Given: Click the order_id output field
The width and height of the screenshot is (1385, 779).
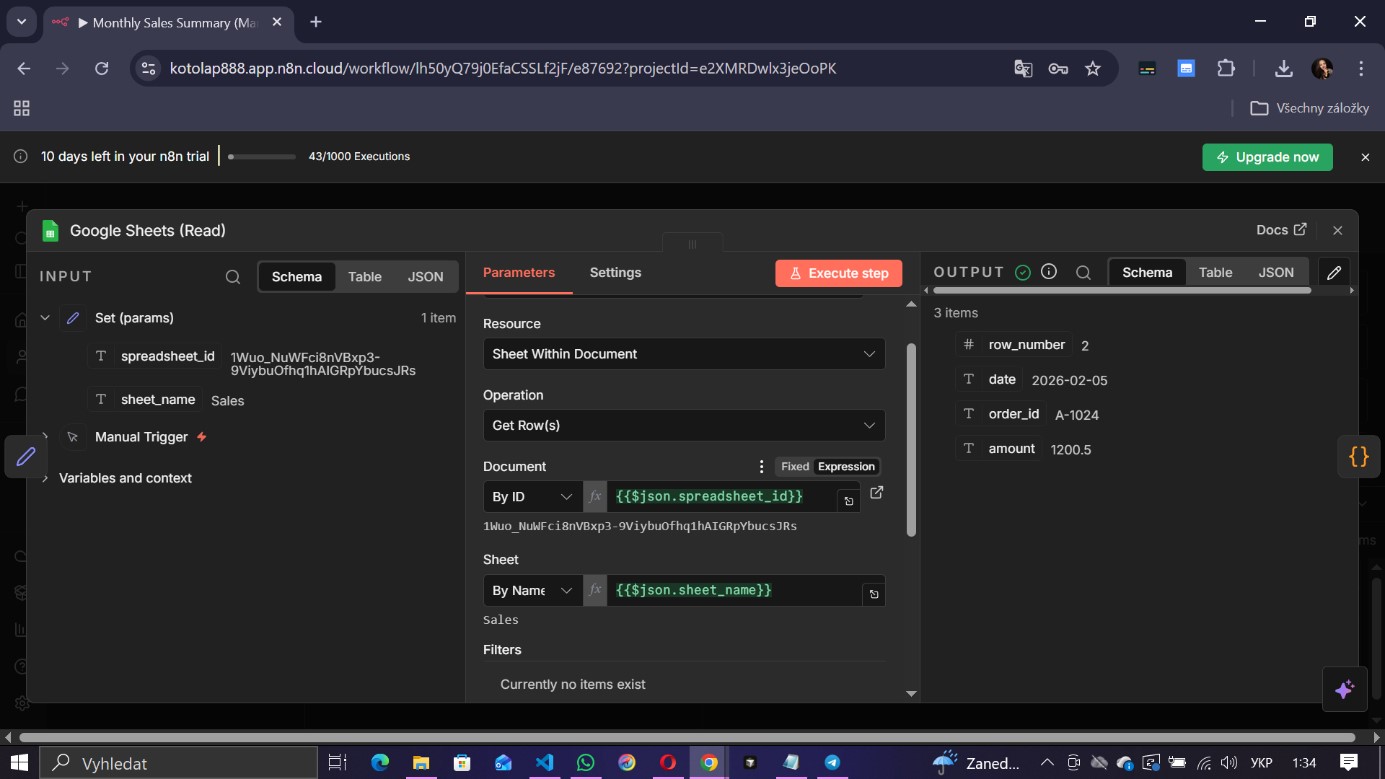Looking at the screenshot, I should click(x=1001, y=414).
